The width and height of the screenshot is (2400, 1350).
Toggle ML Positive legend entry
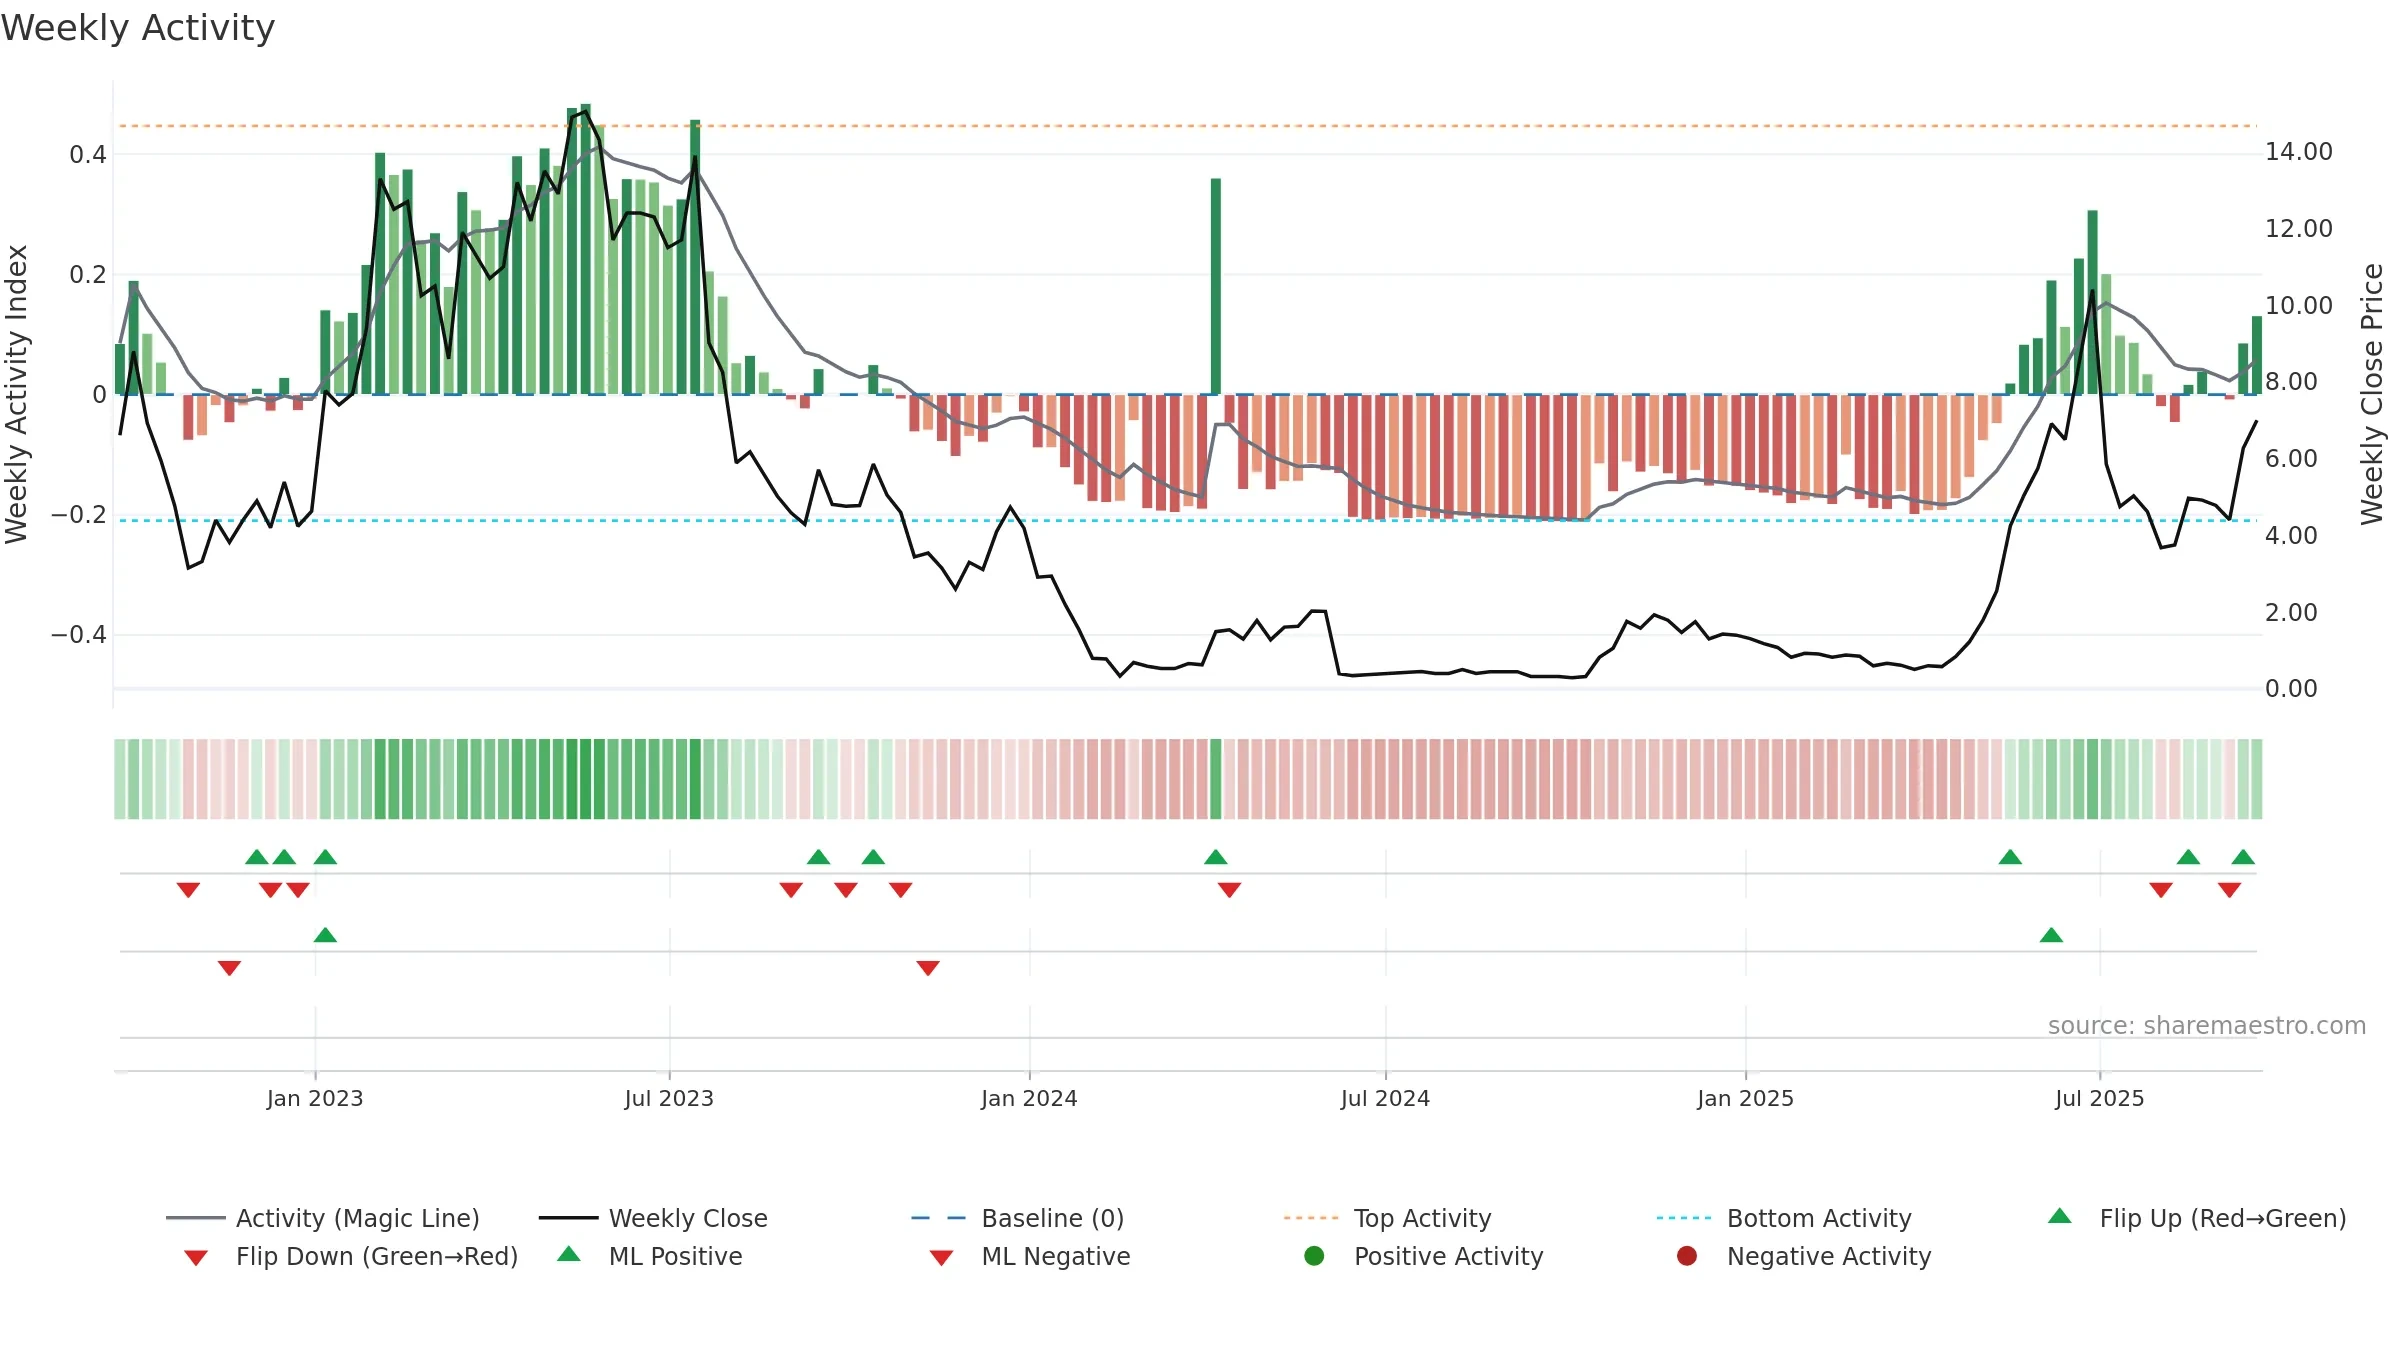tap(650, 1256)
